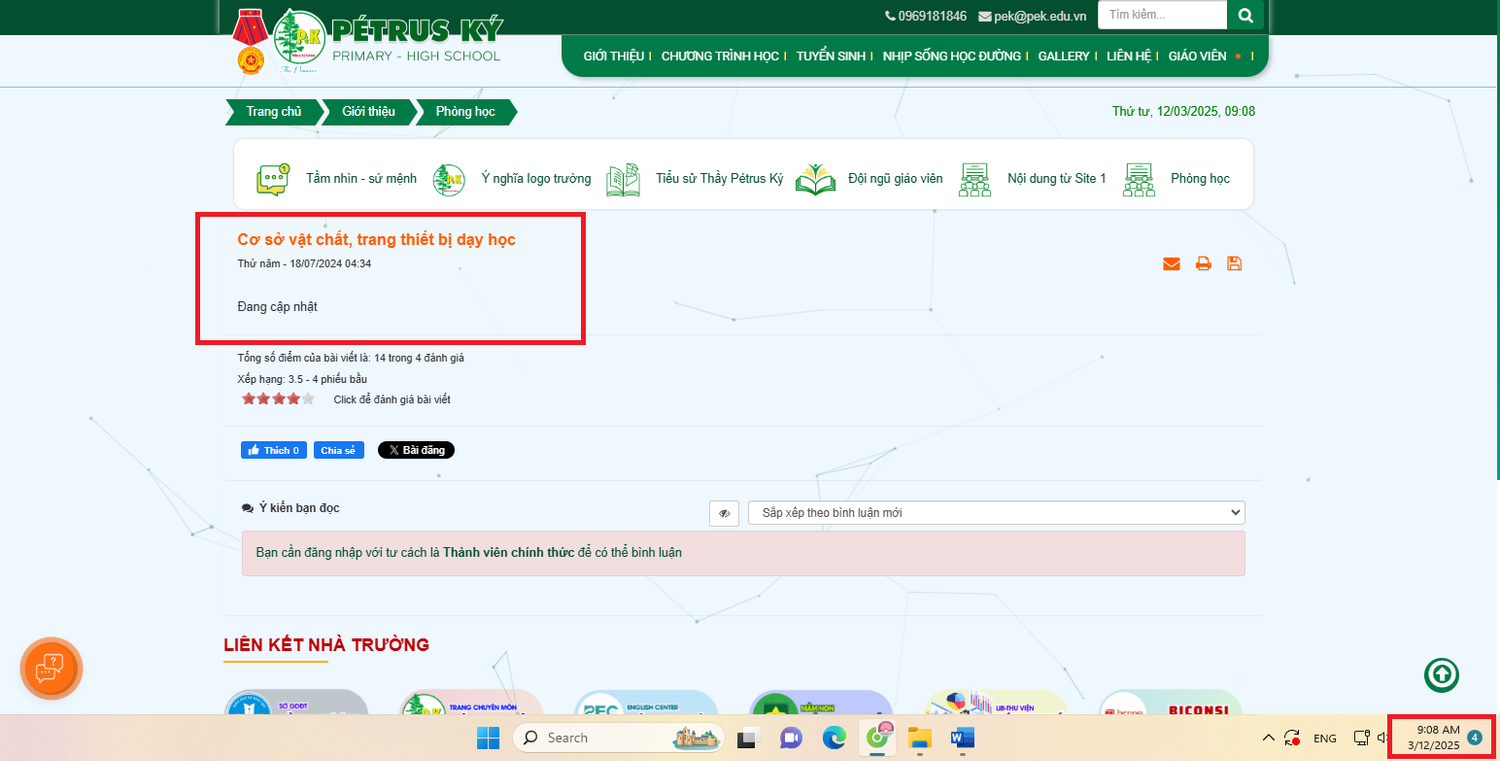This screenshot has width=1500, height=761.
Task: Click the Facebook Chia sẻ button
Action: coord(339,450)
